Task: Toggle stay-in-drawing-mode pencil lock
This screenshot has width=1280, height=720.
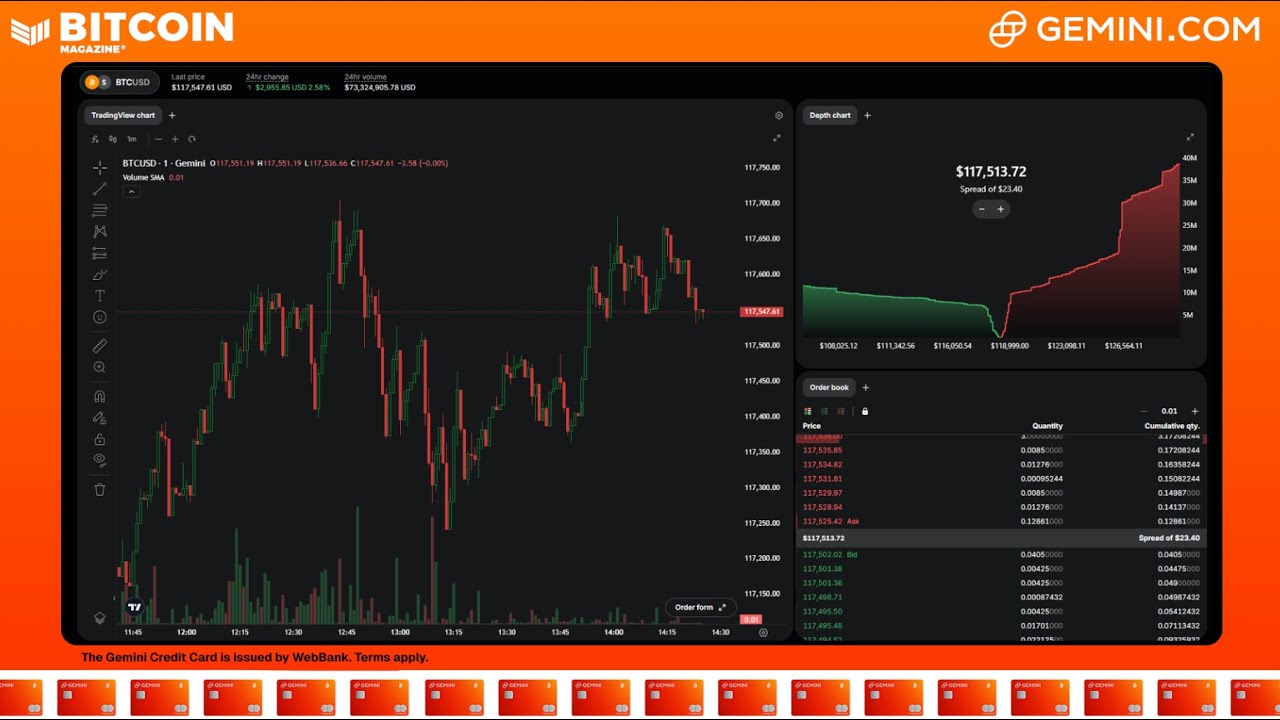Action: [x=100, y=418]
